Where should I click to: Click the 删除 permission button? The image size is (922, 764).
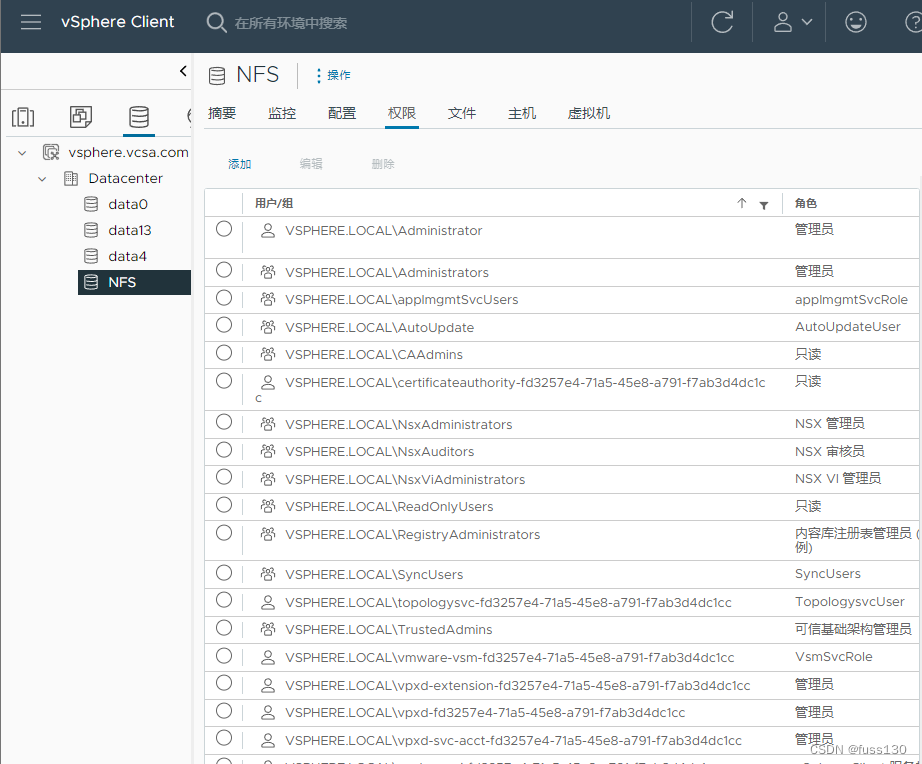pyautogui.click(x=383, y=164)
